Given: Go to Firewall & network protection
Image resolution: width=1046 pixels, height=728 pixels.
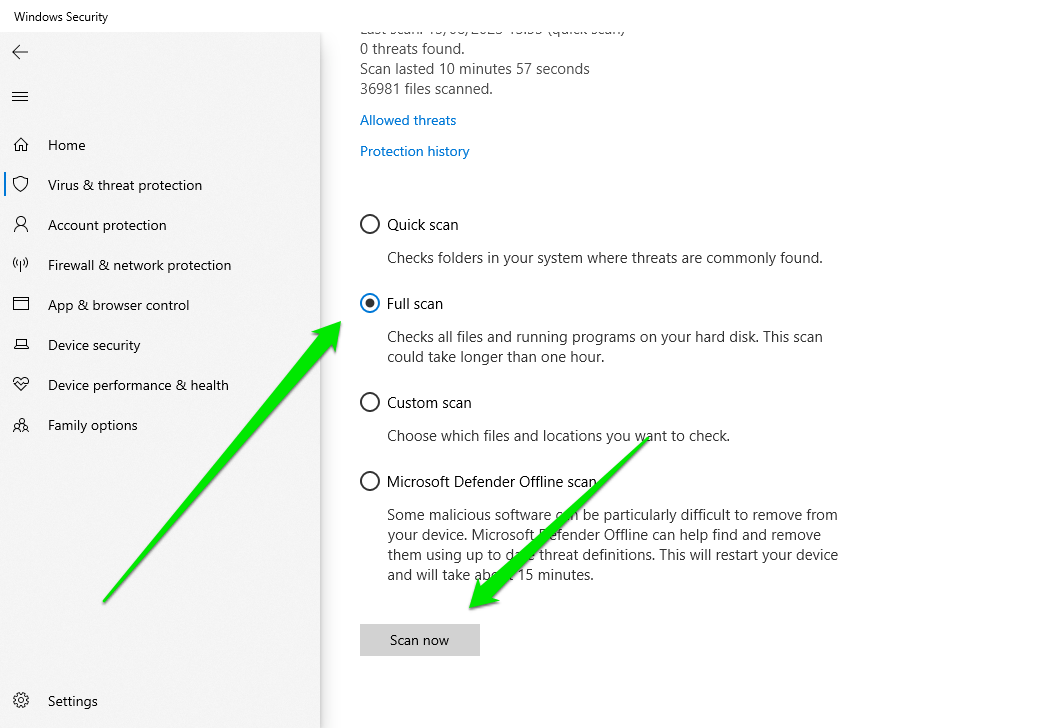Looking at the screenshot, I should (139, 265).
